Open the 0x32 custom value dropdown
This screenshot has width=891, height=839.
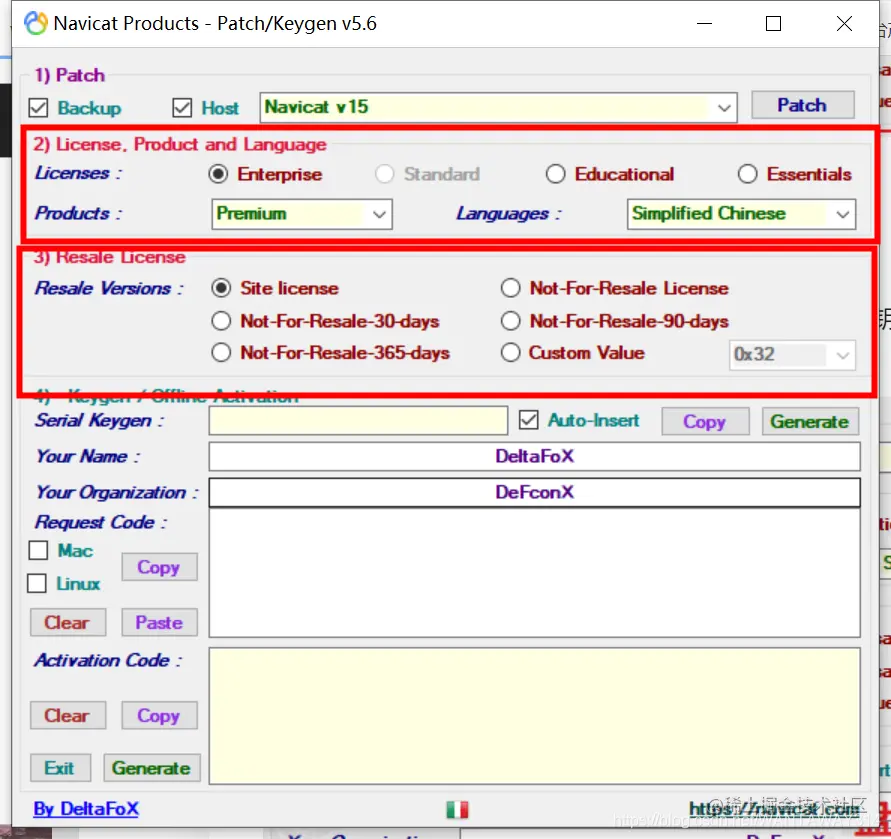pos(792,355)
